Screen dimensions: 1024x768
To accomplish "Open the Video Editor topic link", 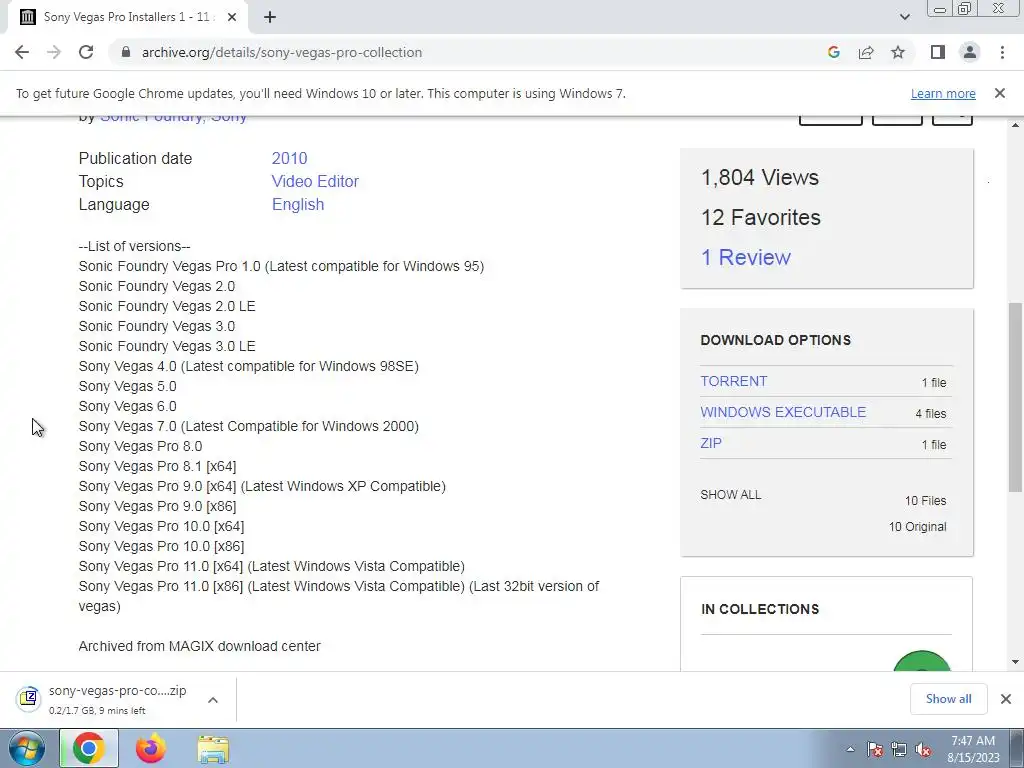I will point(315,181).
